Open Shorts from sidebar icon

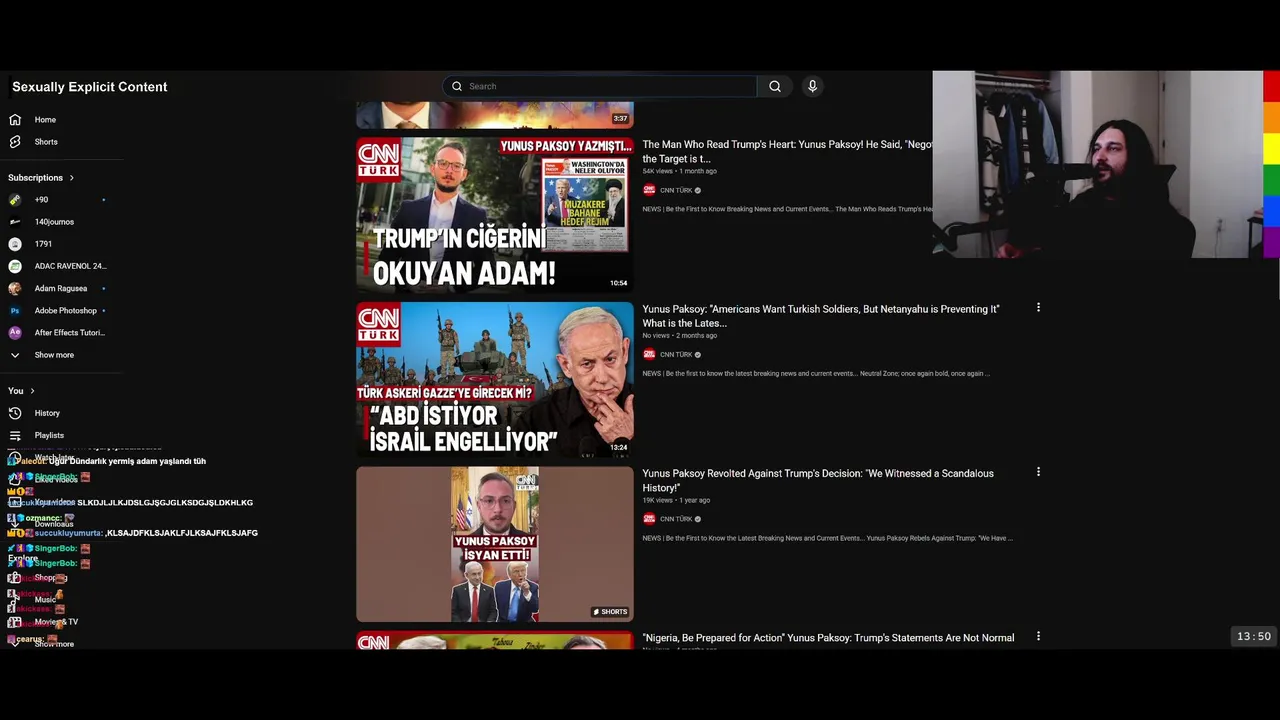[15, 142]
